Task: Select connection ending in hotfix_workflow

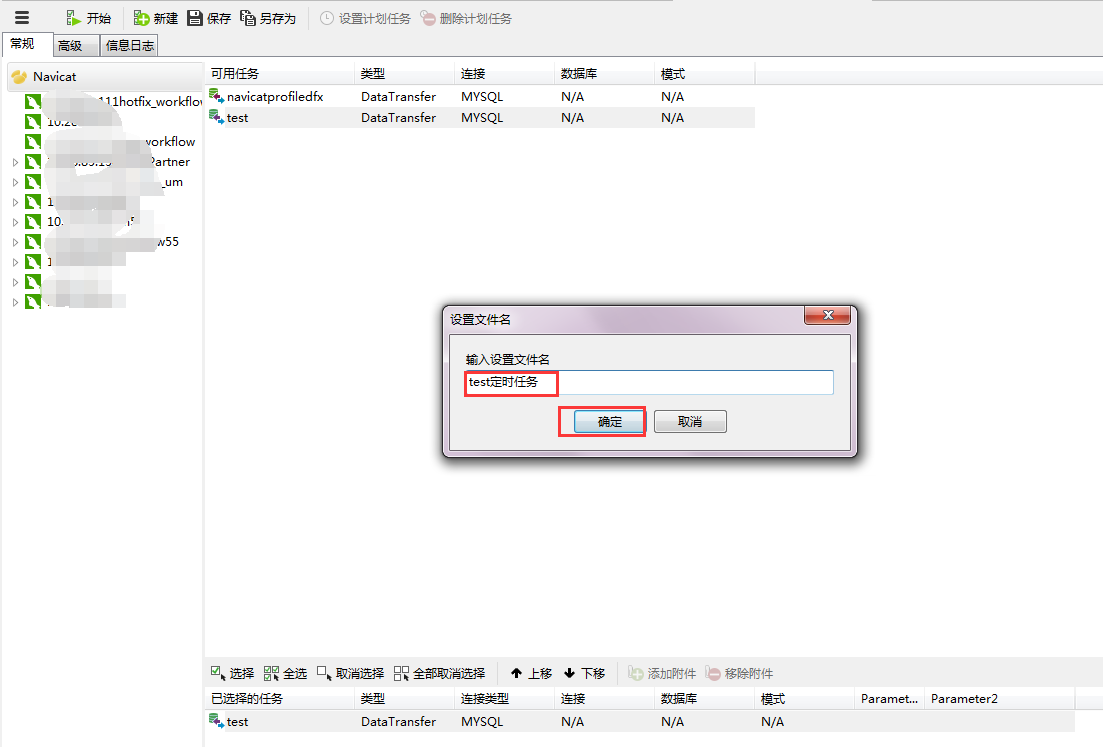Action: pos(114,102)
